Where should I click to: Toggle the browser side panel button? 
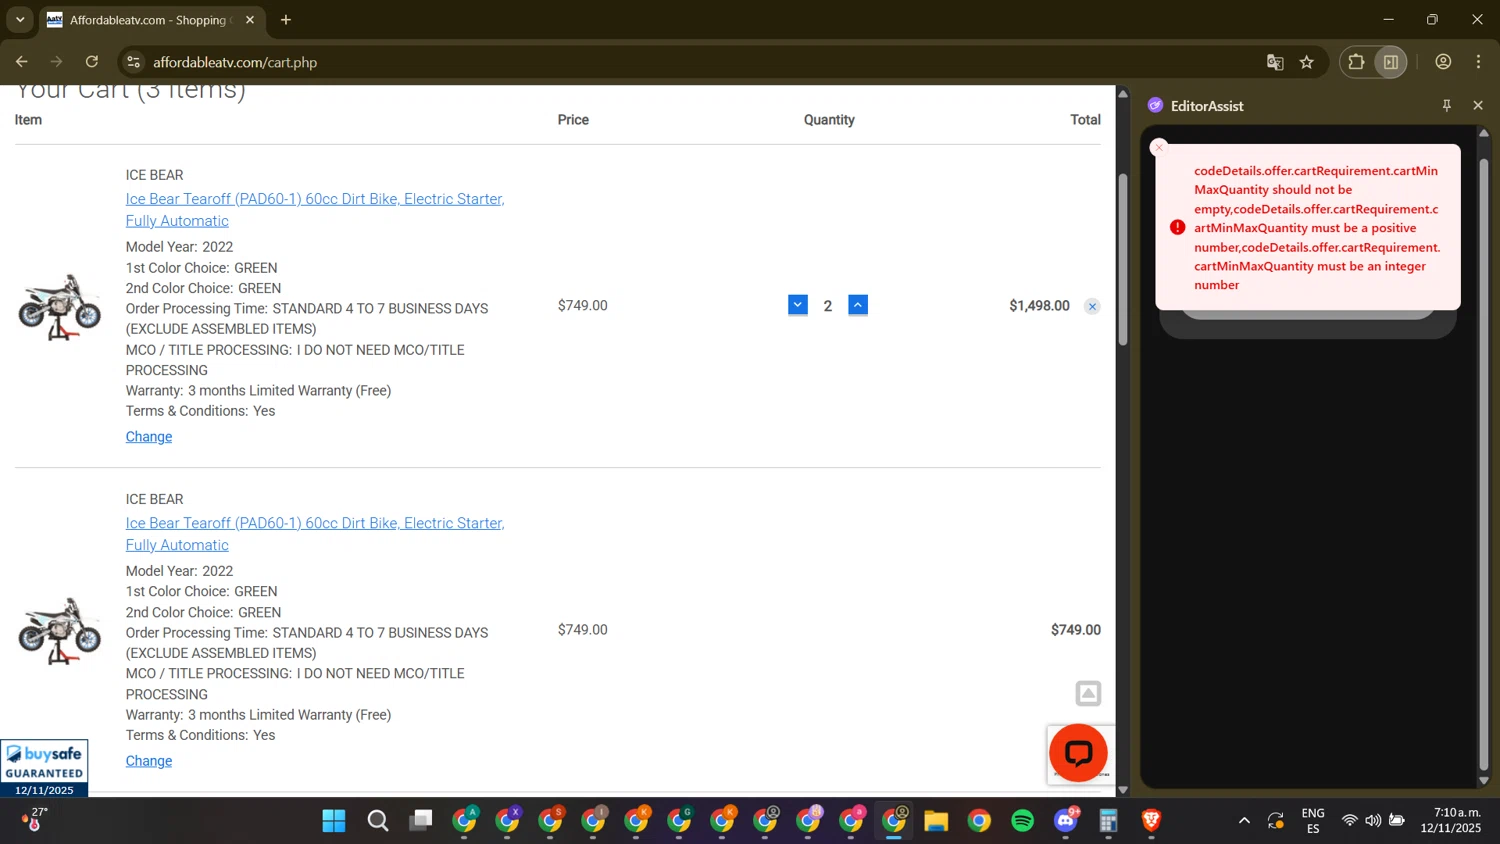(x=1391, y=62)
